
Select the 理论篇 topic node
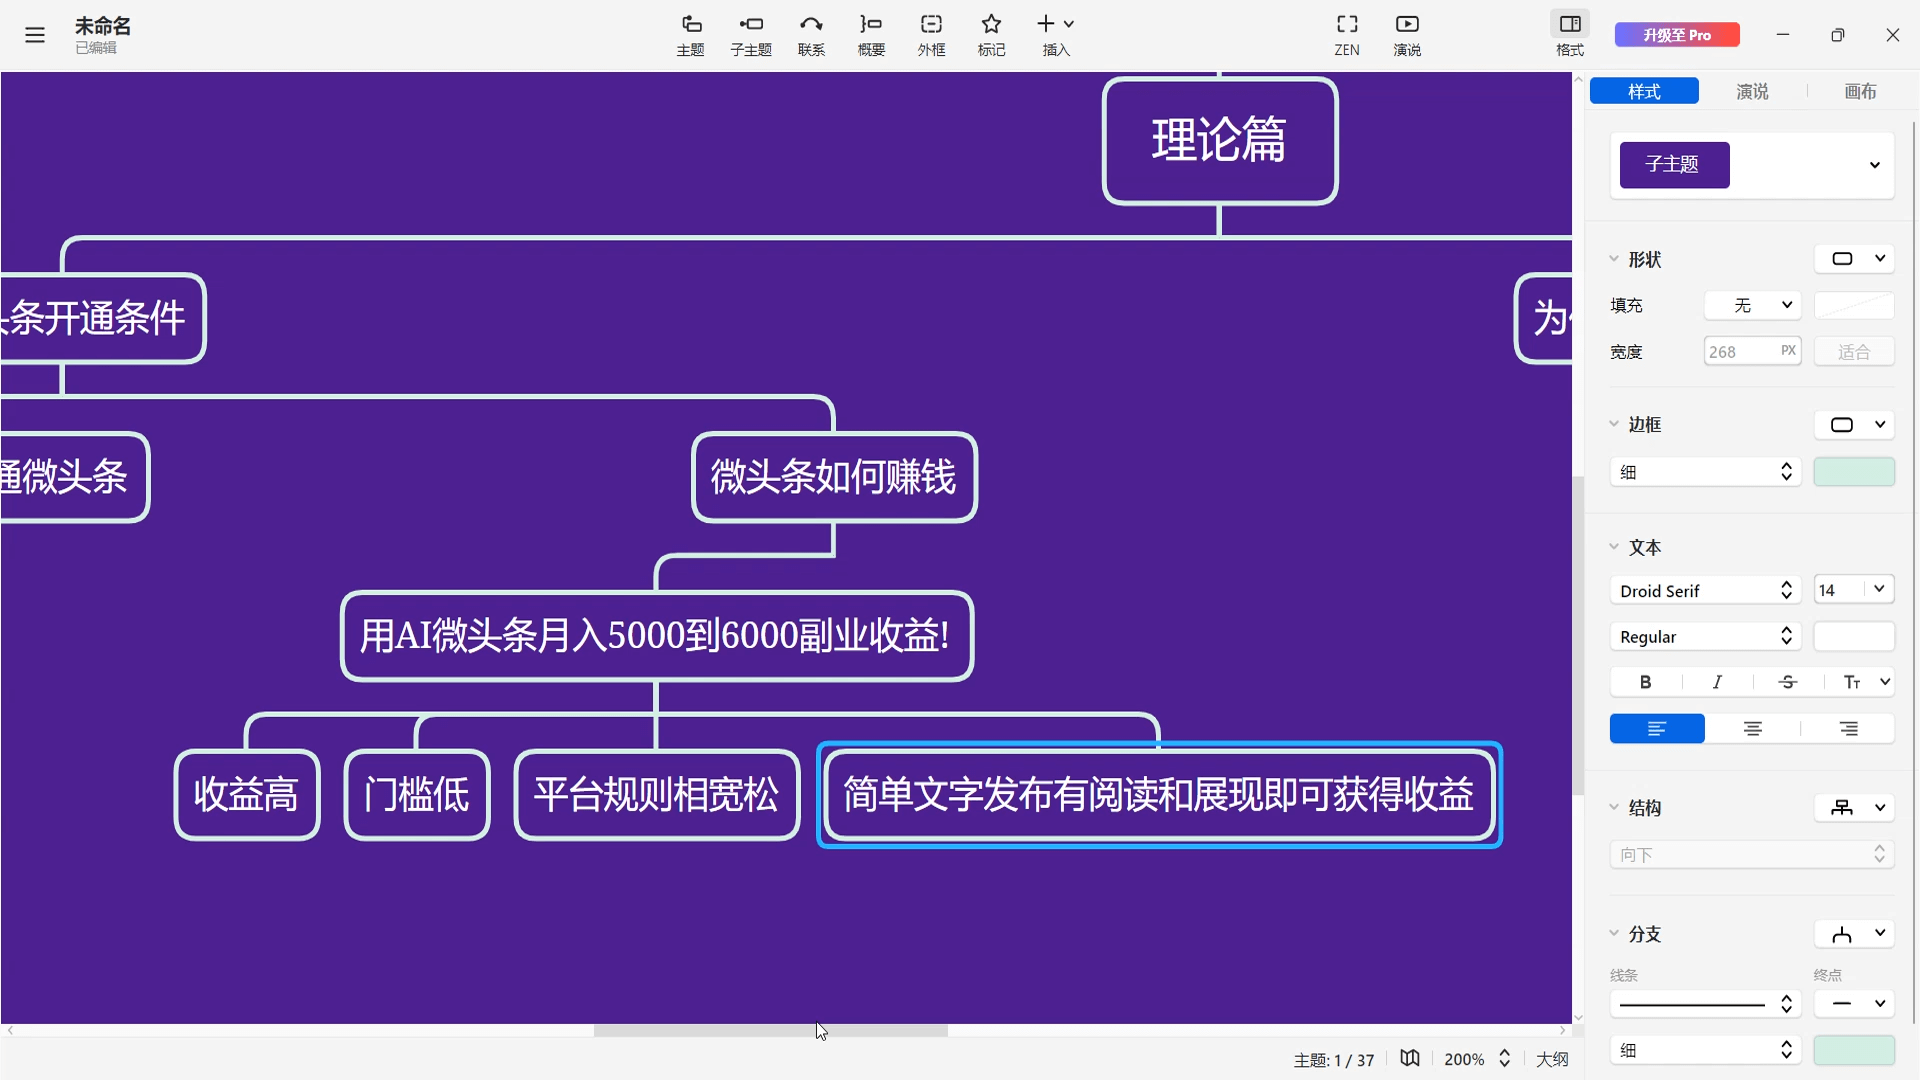coord(1220,141)
